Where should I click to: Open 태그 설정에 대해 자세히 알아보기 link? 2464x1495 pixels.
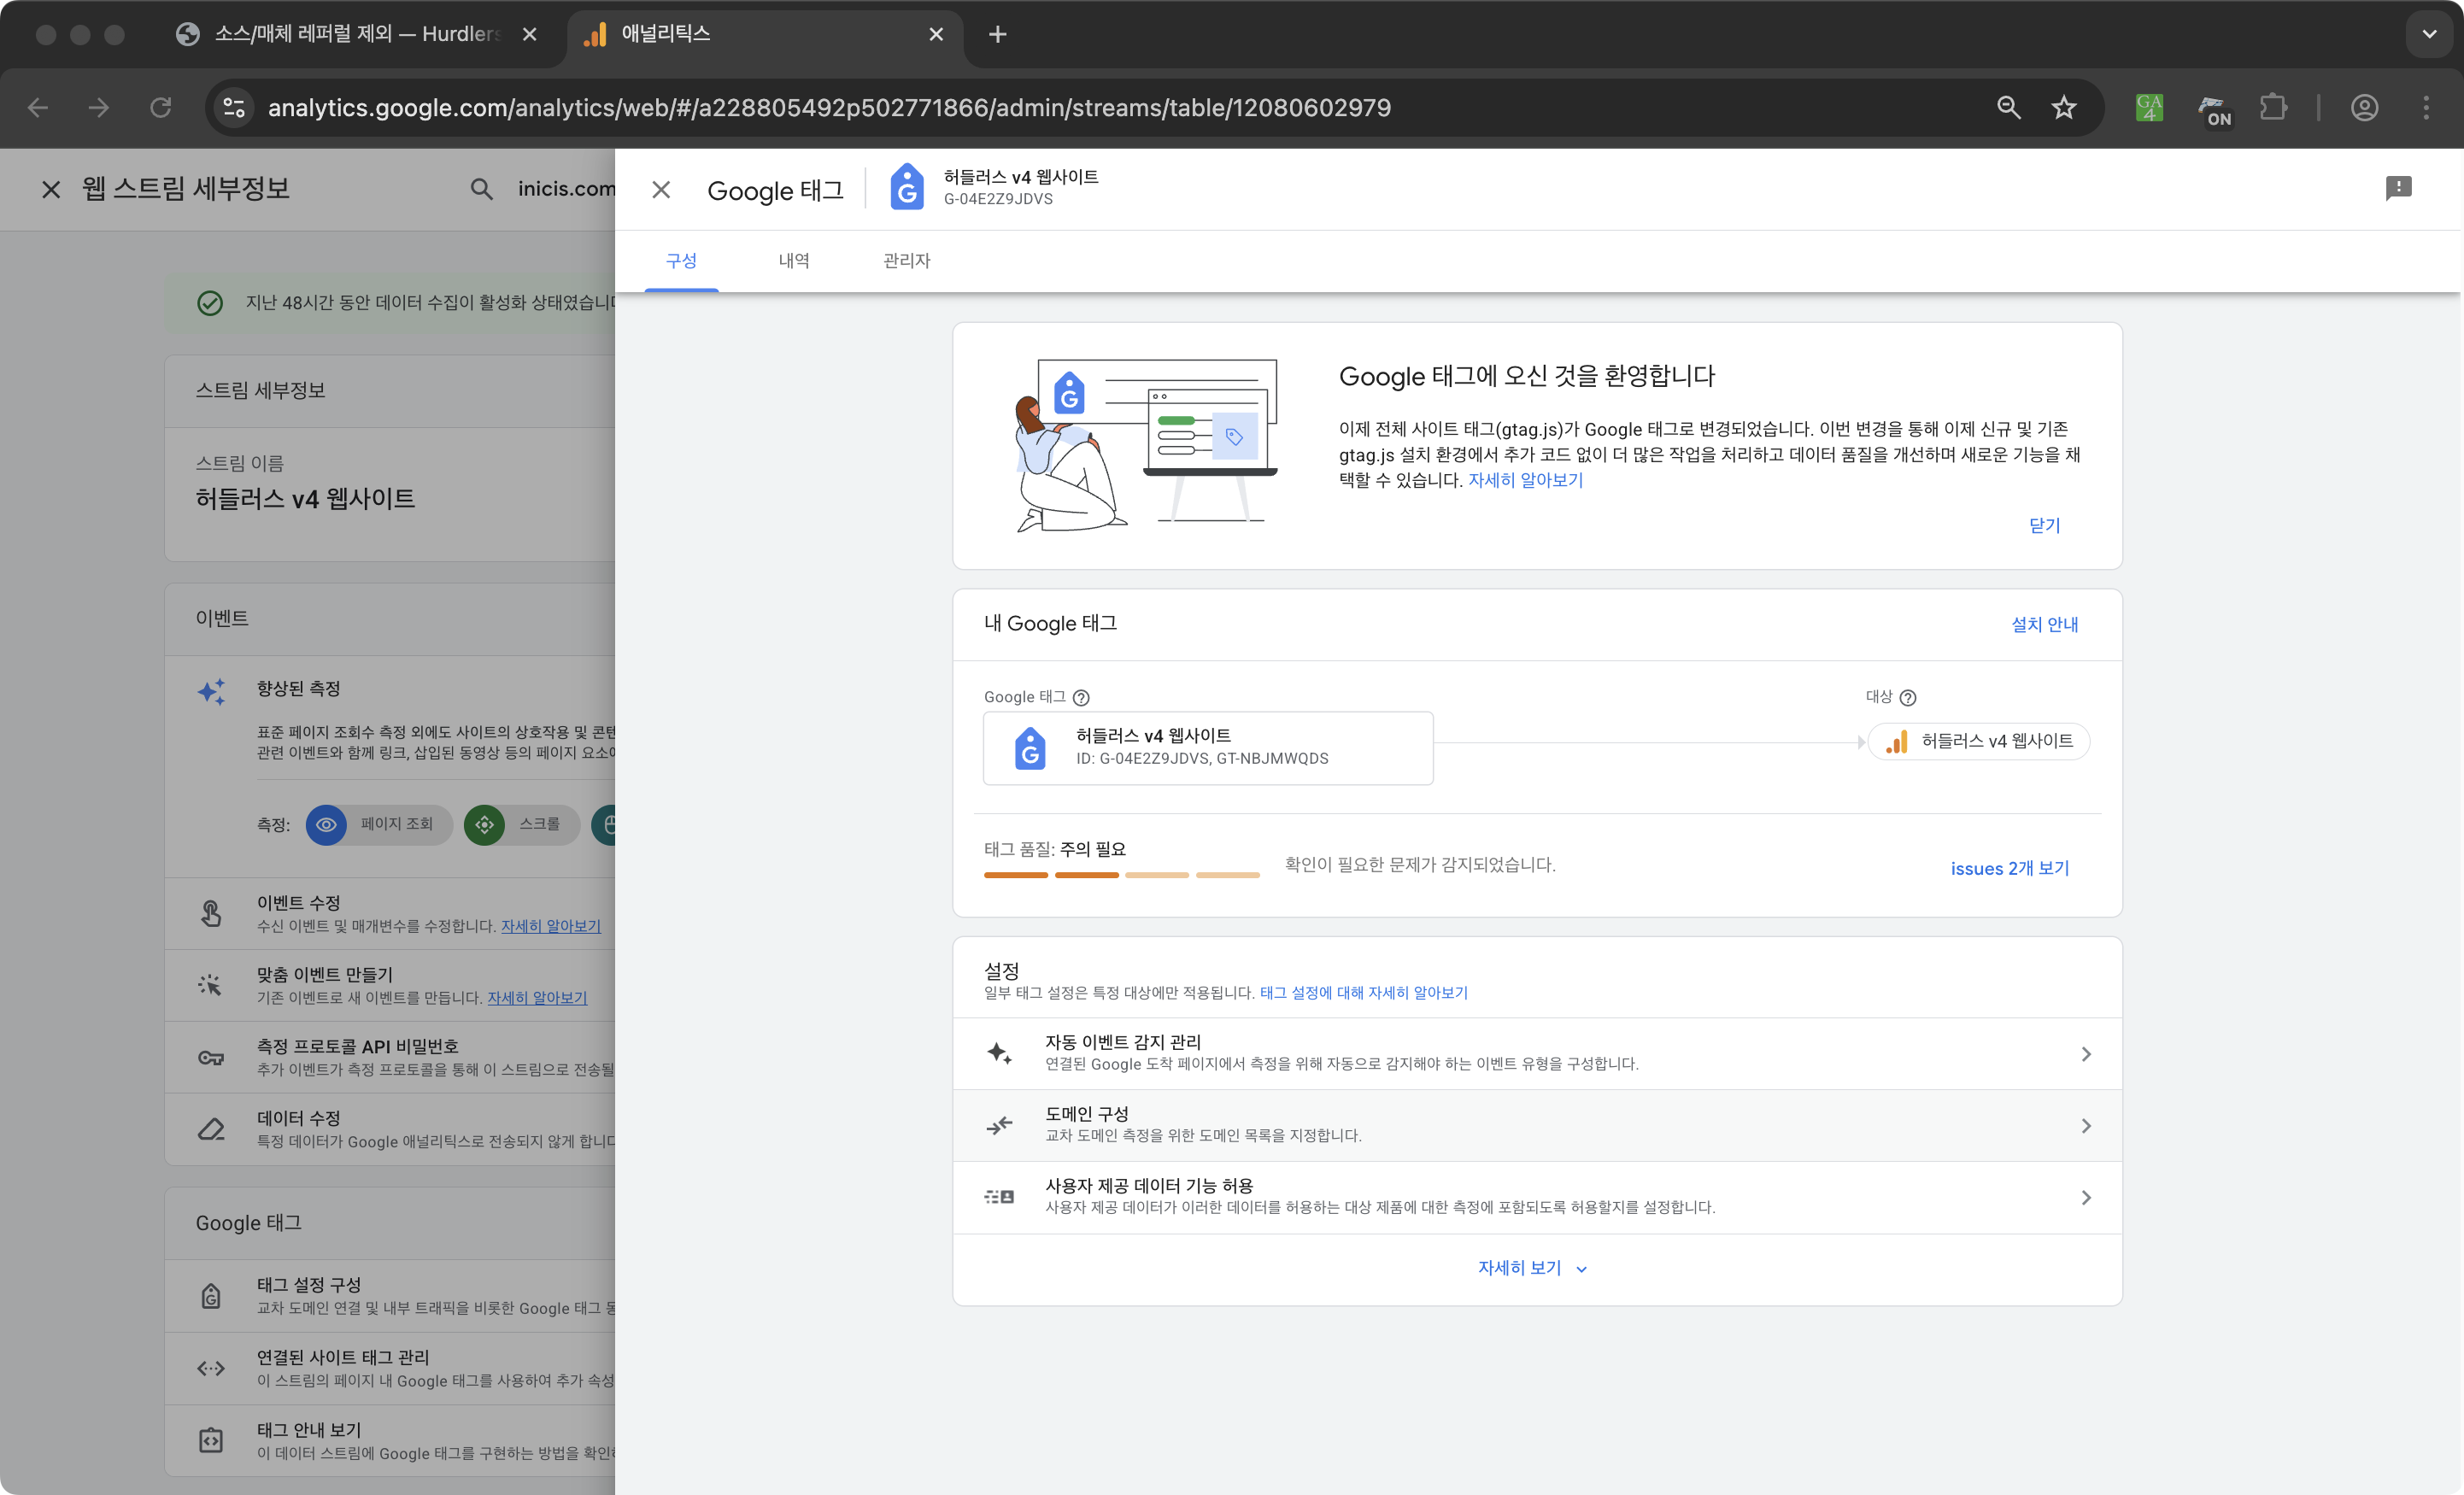click(1363, 993)
